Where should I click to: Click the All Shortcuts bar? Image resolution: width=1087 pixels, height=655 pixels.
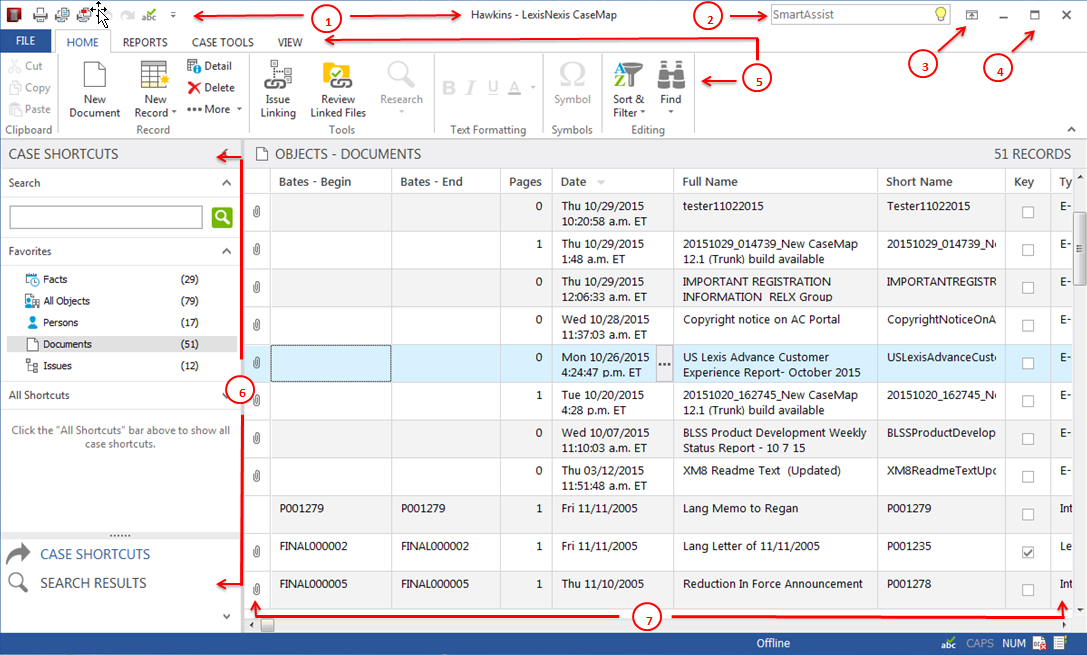[x=121, y=395]
